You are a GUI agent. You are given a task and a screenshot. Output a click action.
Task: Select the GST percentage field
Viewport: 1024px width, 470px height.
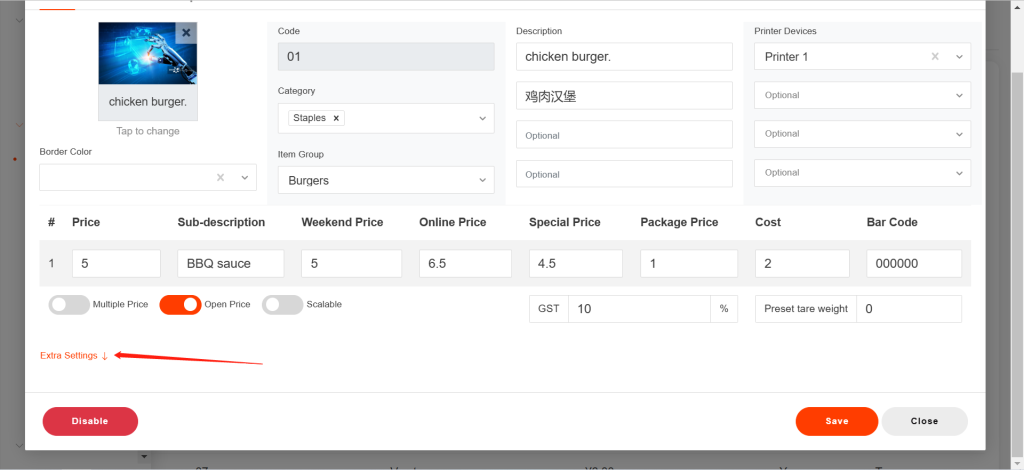638,309
